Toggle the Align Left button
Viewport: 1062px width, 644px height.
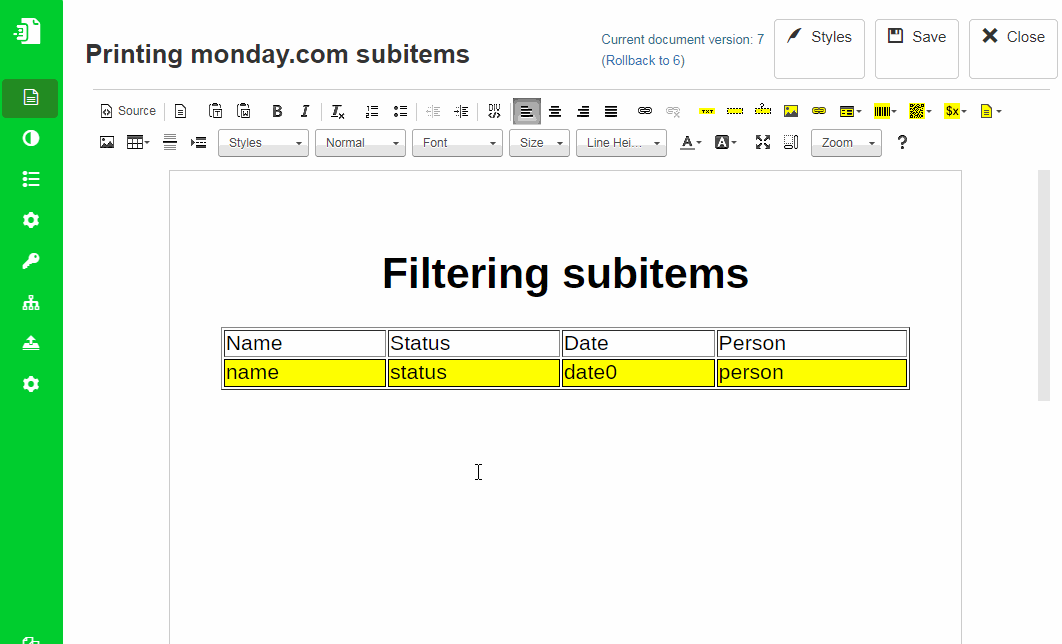click(x=527, y=111)
